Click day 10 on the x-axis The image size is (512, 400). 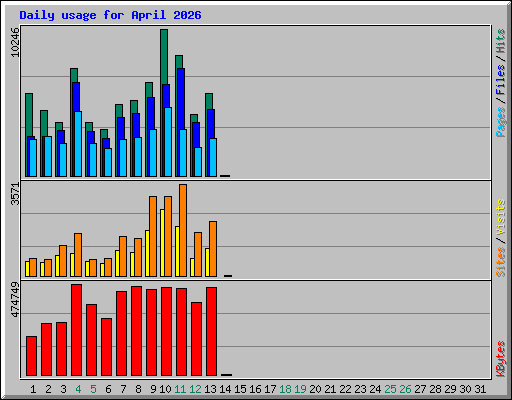[165, 389]
